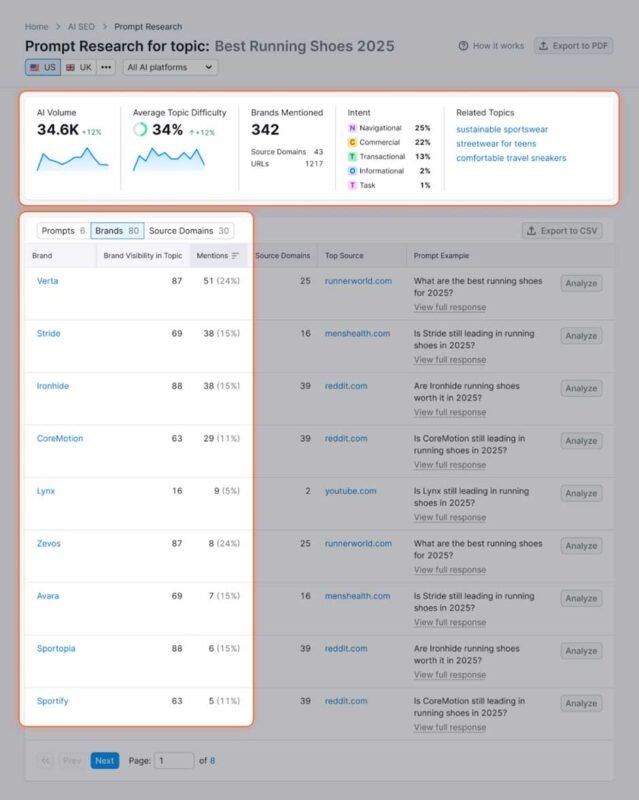Select the Brands tab
639x800 pixels.
click(x=116, y=231)
